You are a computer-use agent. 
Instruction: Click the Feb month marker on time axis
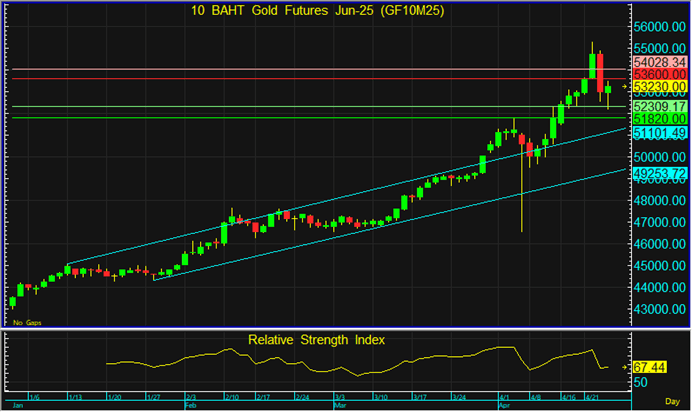click(x=191, y=407)
